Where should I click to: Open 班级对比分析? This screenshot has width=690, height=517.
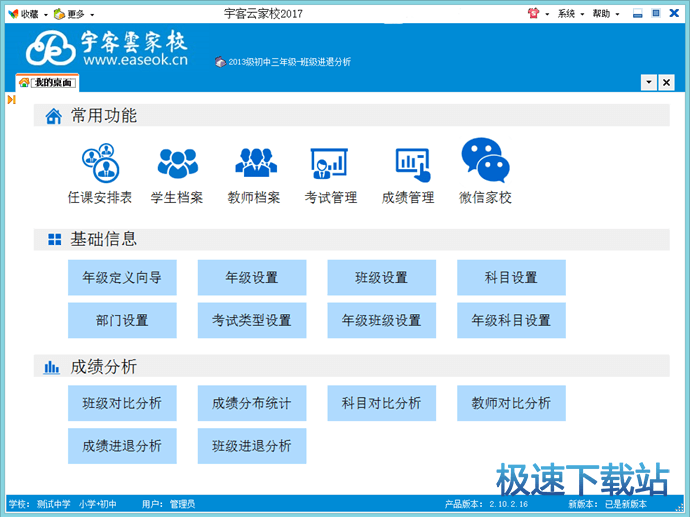click(x=122, y=403)
